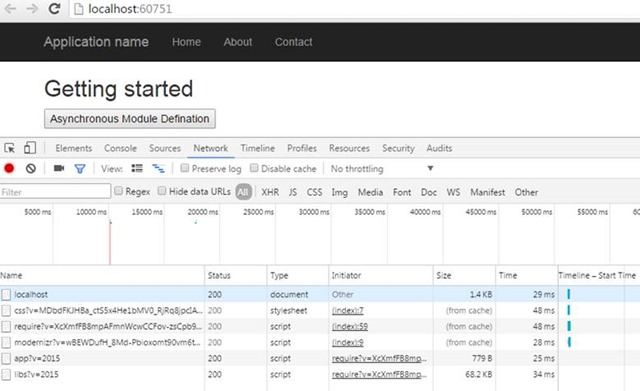The width and height of the screenshot is (640, 391).
Task: Click the network Filter text field
Action: pos(55,191)
